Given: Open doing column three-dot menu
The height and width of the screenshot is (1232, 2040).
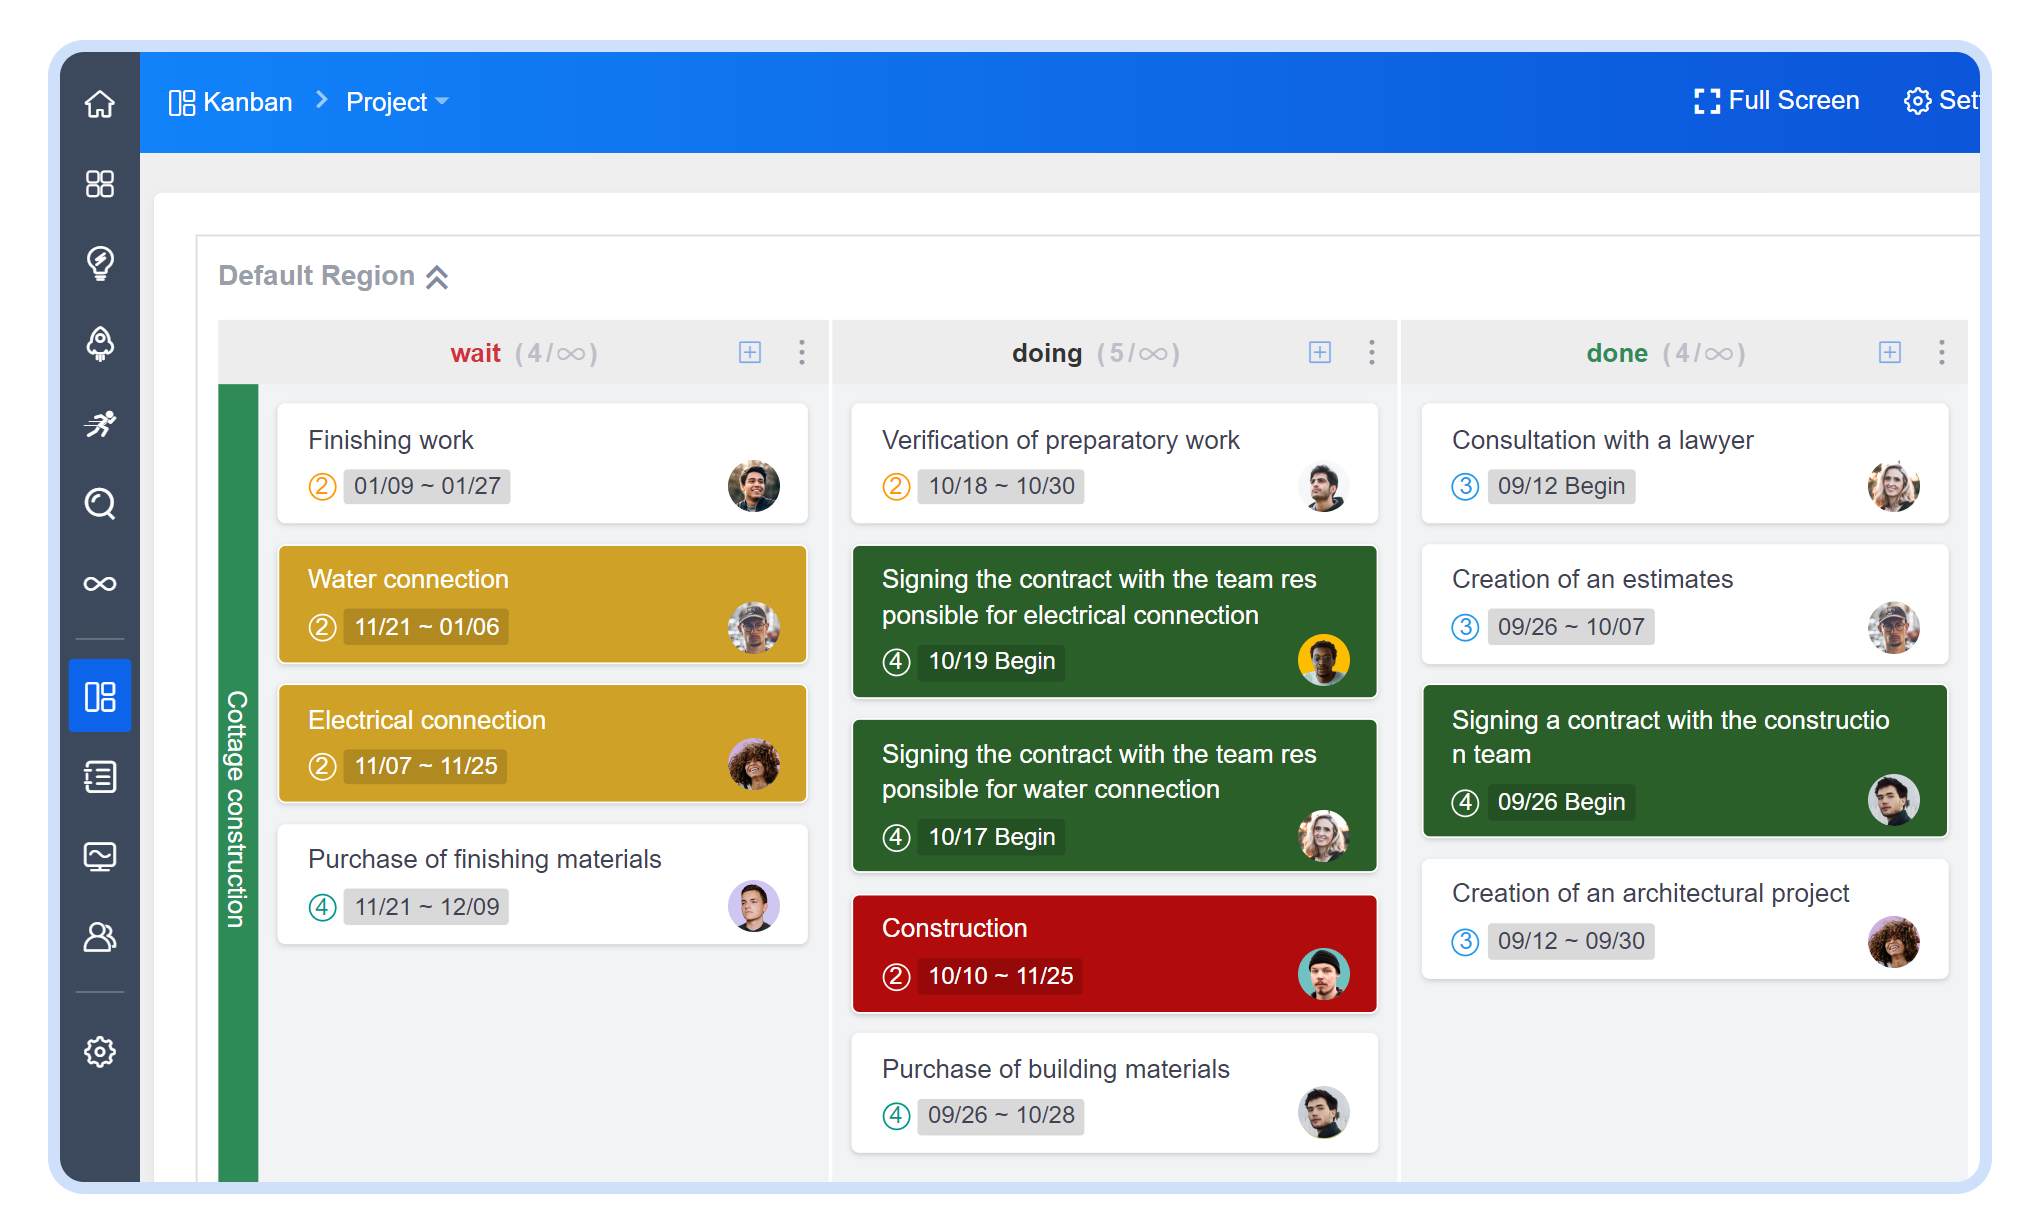Looking at the screenshot, I should pos(1372,352).
